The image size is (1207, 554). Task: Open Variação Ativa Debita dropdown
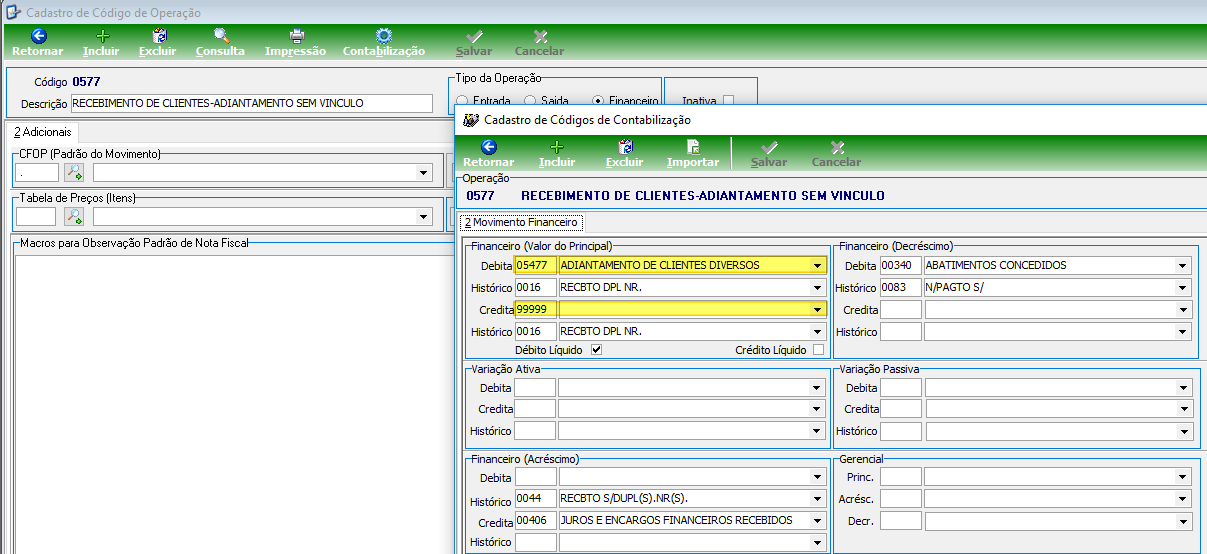coord(818,388)
